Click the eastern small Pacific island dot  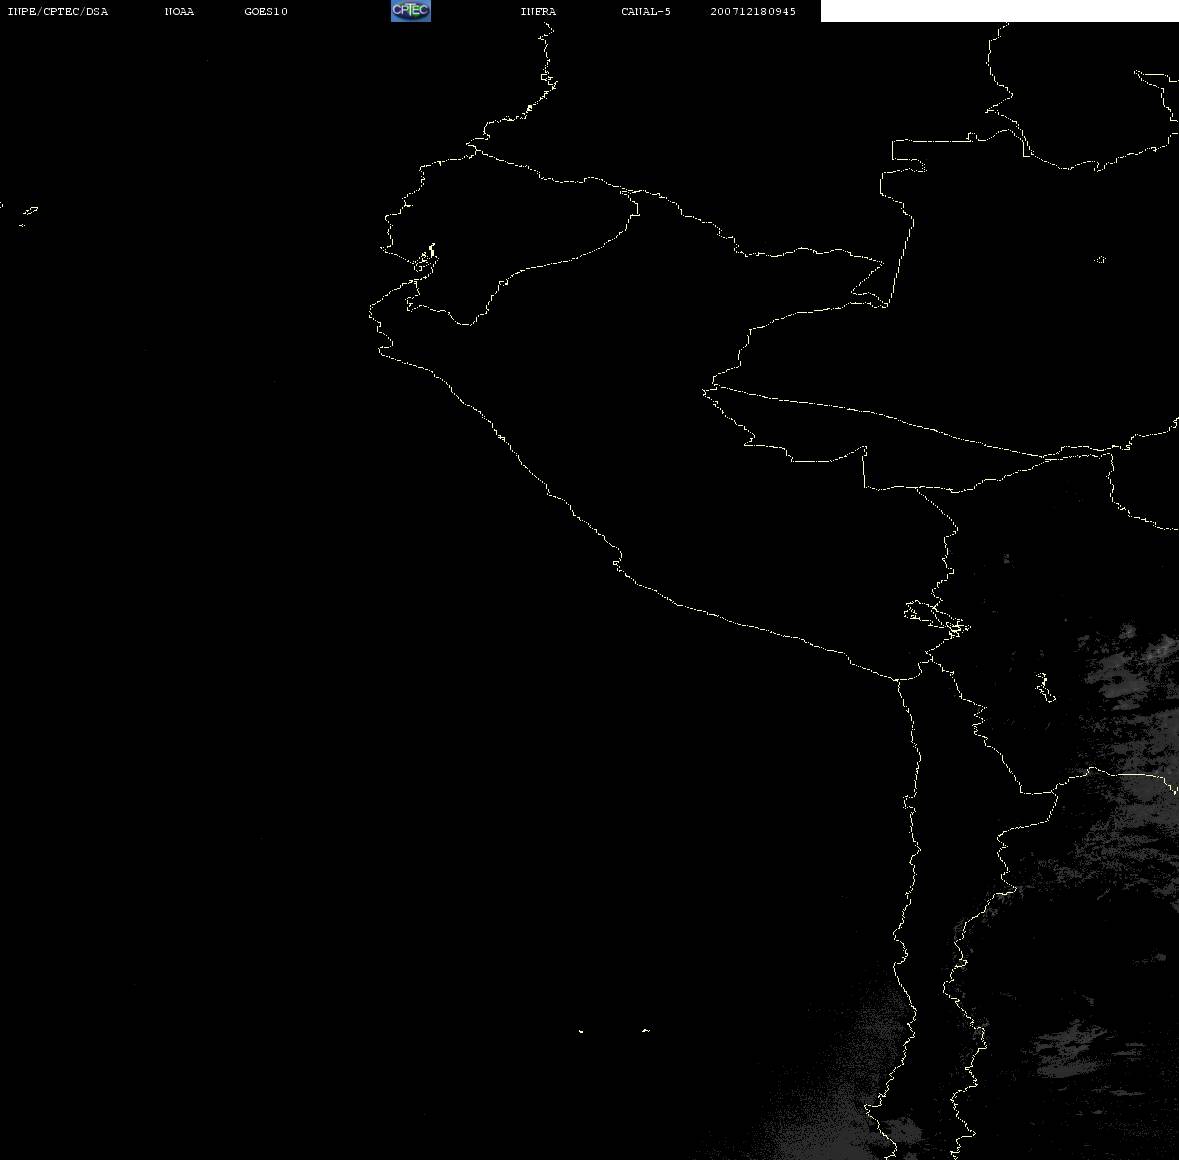(645, 1030)
